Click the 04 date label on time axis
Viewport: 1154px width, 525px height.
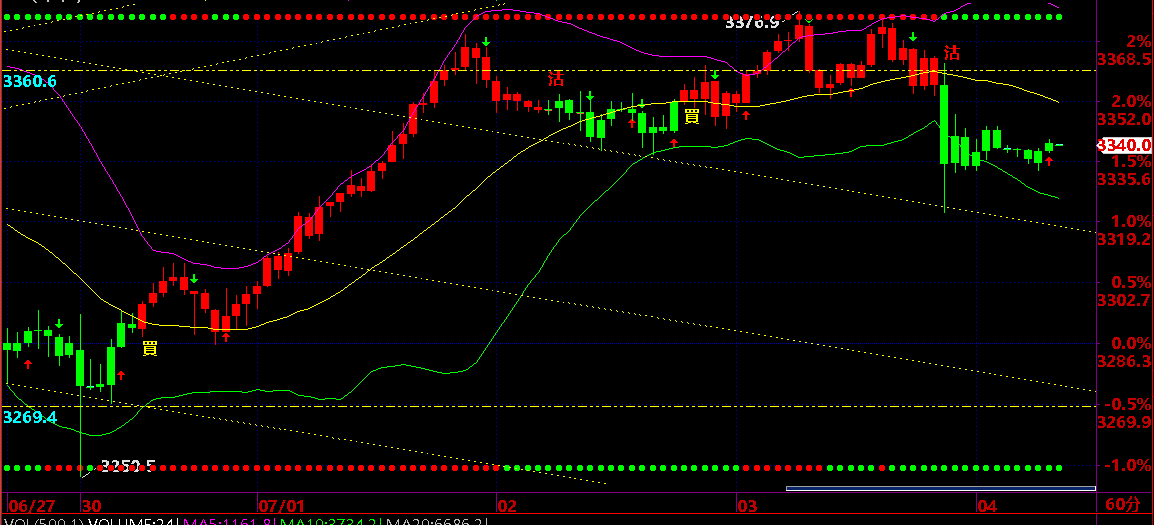click(x=986, y=506)
